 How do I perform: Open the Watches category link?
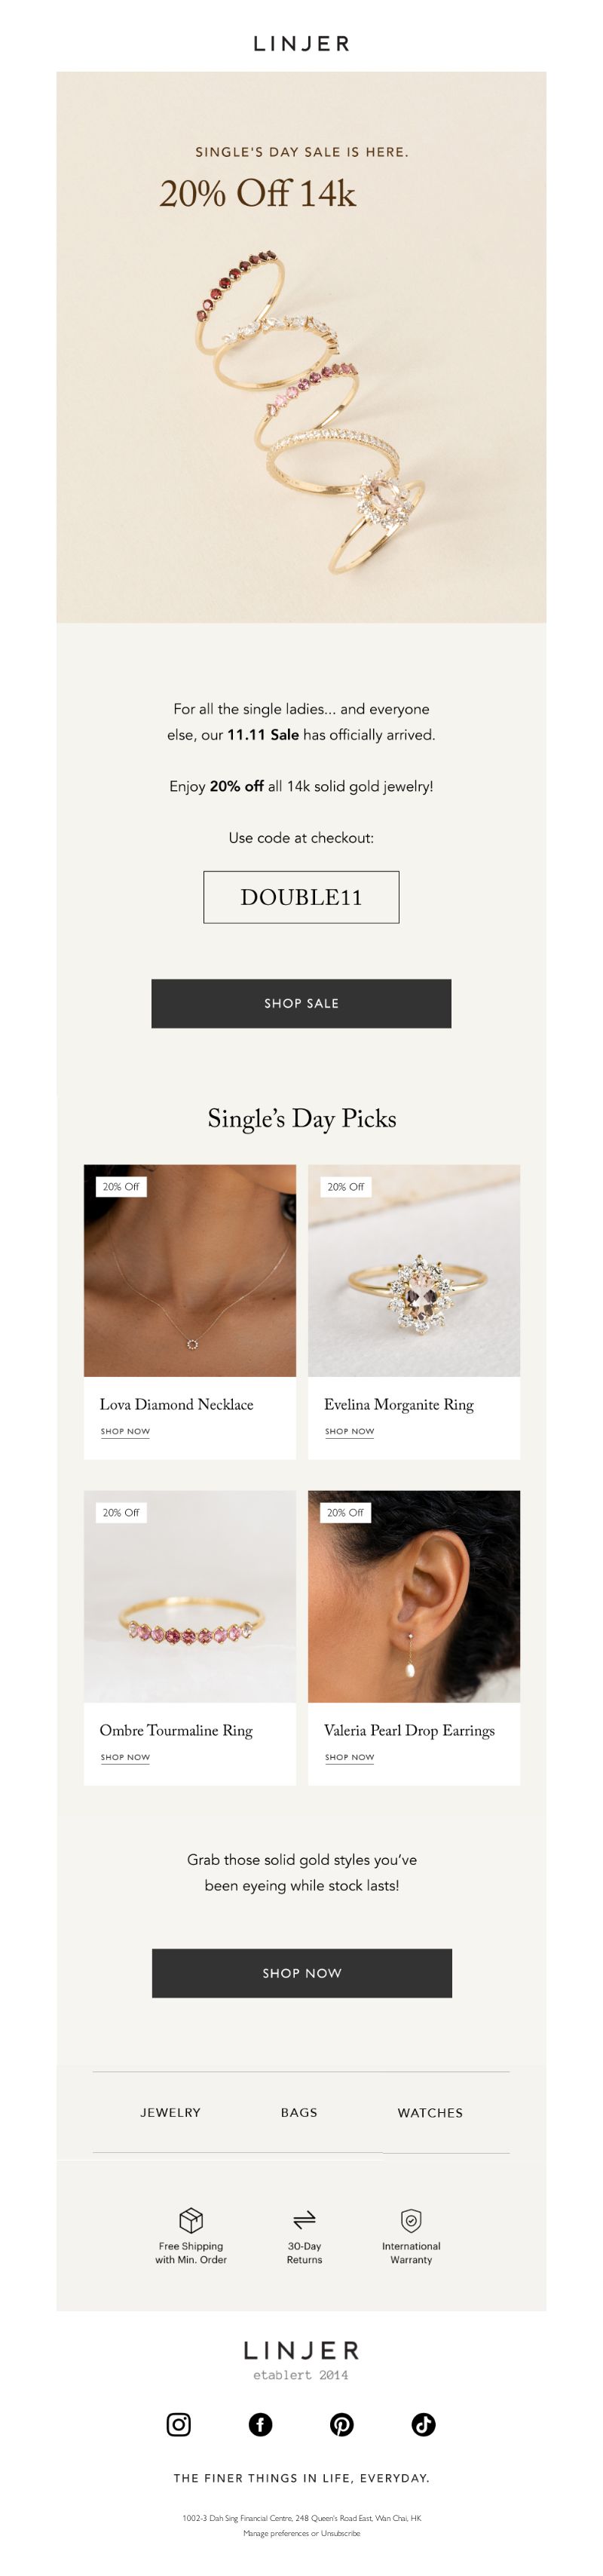(x=430, y=2112)
